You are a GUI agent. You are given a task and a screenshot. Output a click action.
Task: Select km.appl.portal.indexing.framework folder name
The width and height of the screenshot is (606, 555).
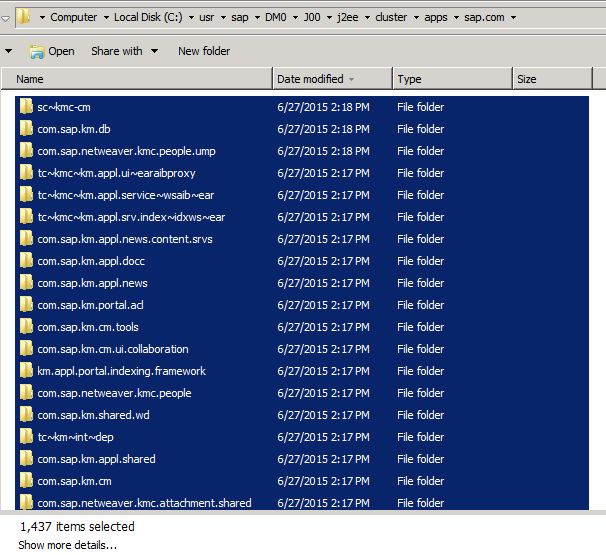click(121, 371)
